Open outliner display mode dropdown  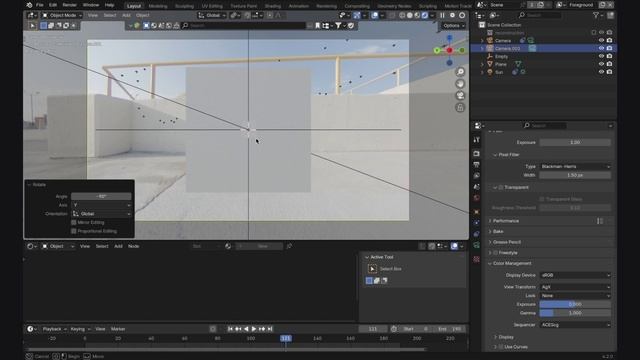[495, 16]
